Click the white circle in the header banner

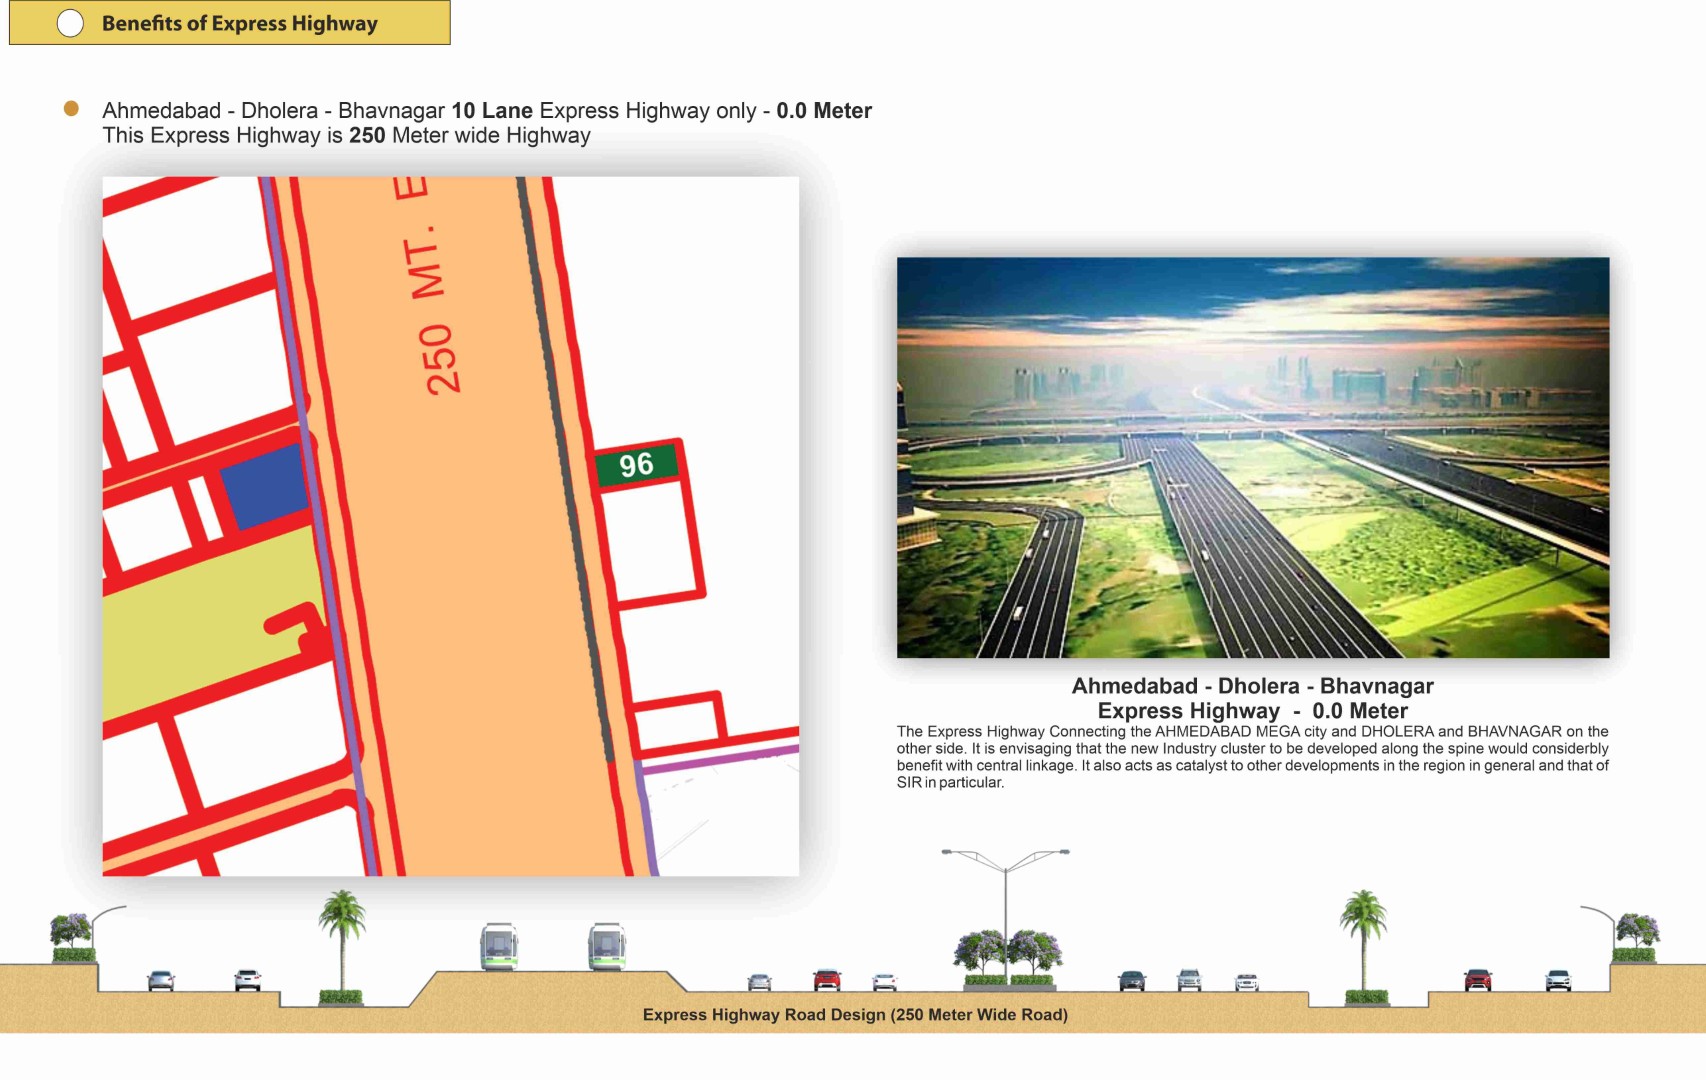coord(70,23)
